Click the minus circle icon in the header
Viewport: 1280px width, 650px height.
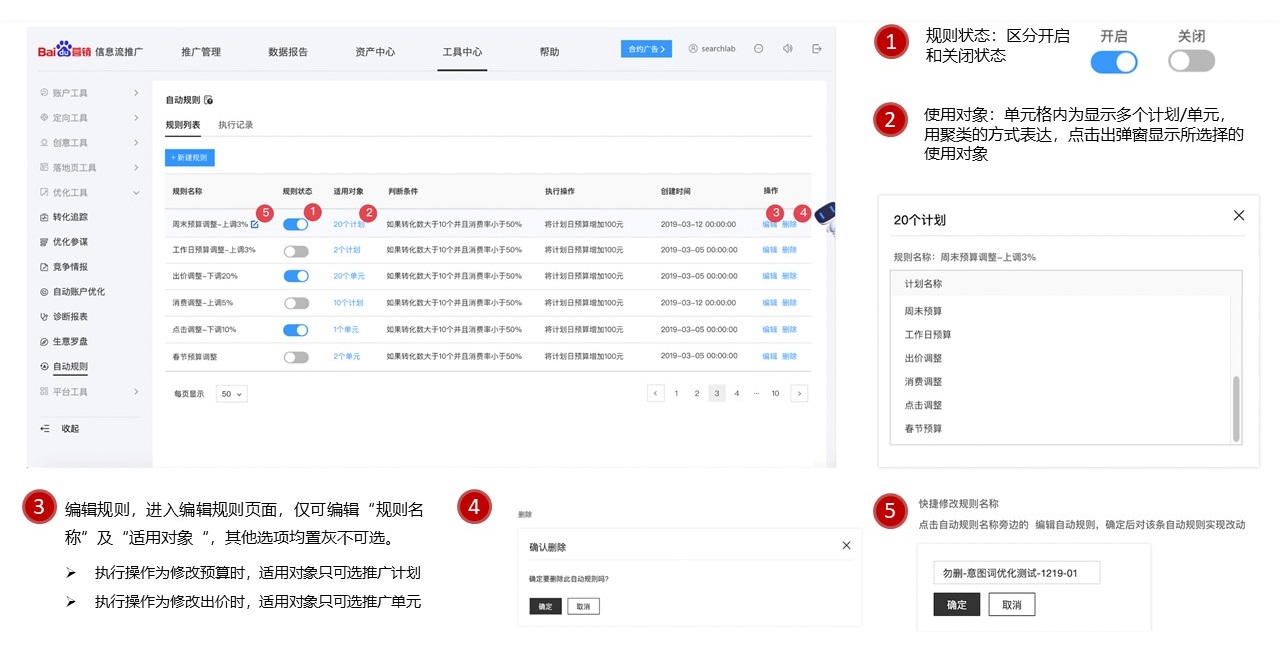coord(759,49)
